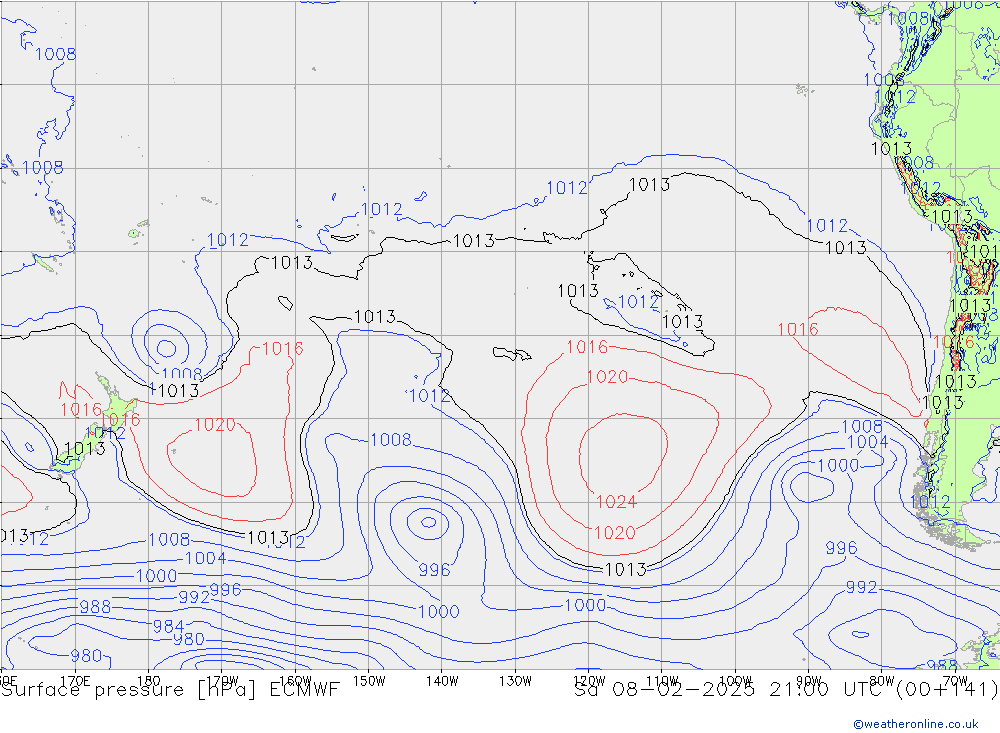1000x733 pixels.
Task: Click the 'Surface pressure [hPa] ECMWF' title
Action: point(170,690)
